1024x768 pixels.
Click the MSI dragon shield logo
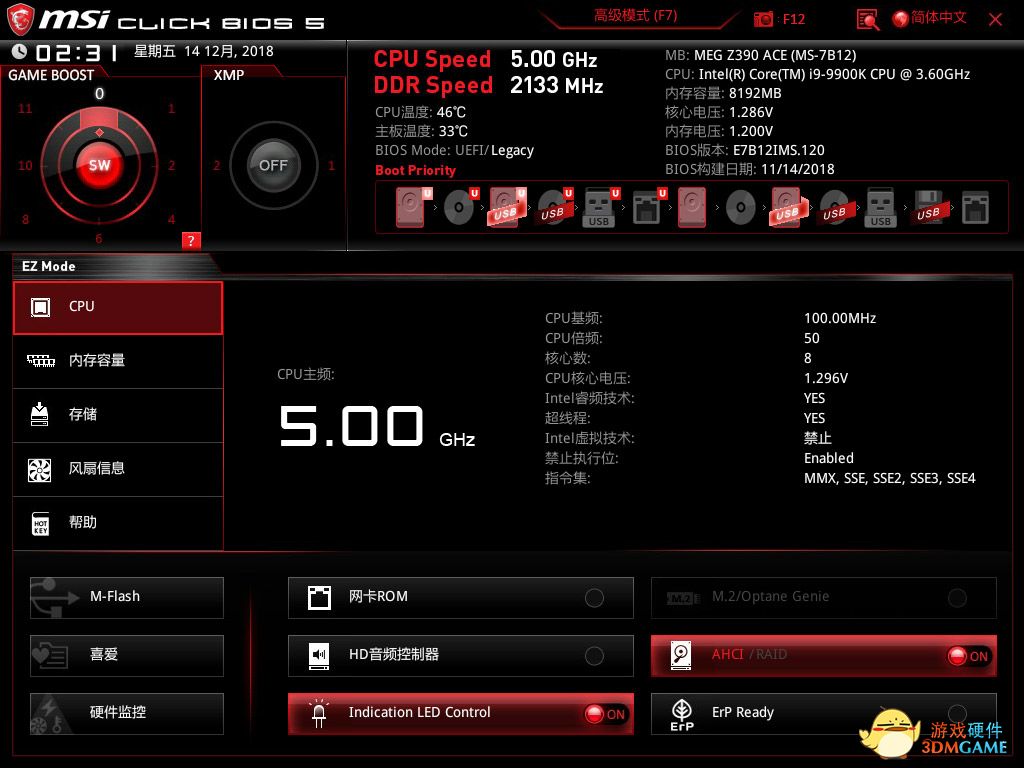pos(20,19)
